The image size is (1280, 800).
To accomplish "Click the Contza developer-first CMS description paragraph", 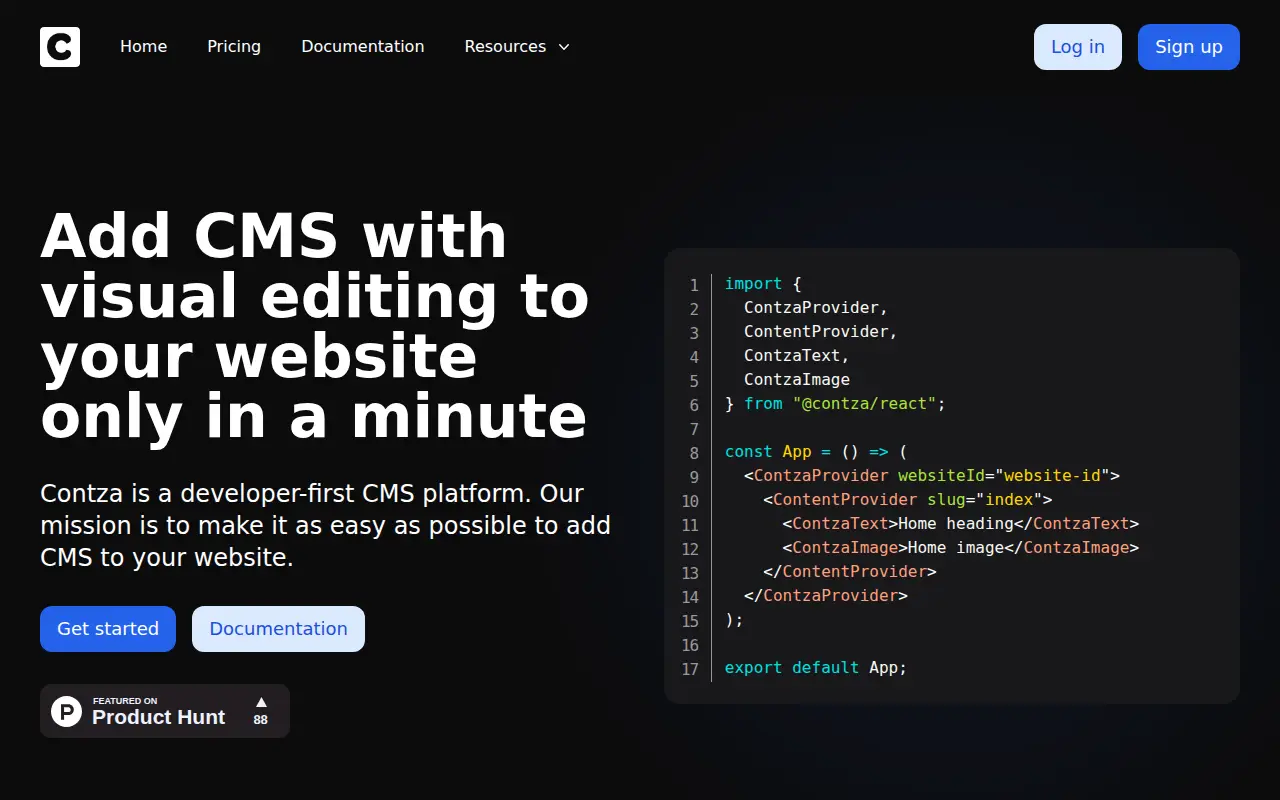I will pos(325,525).
